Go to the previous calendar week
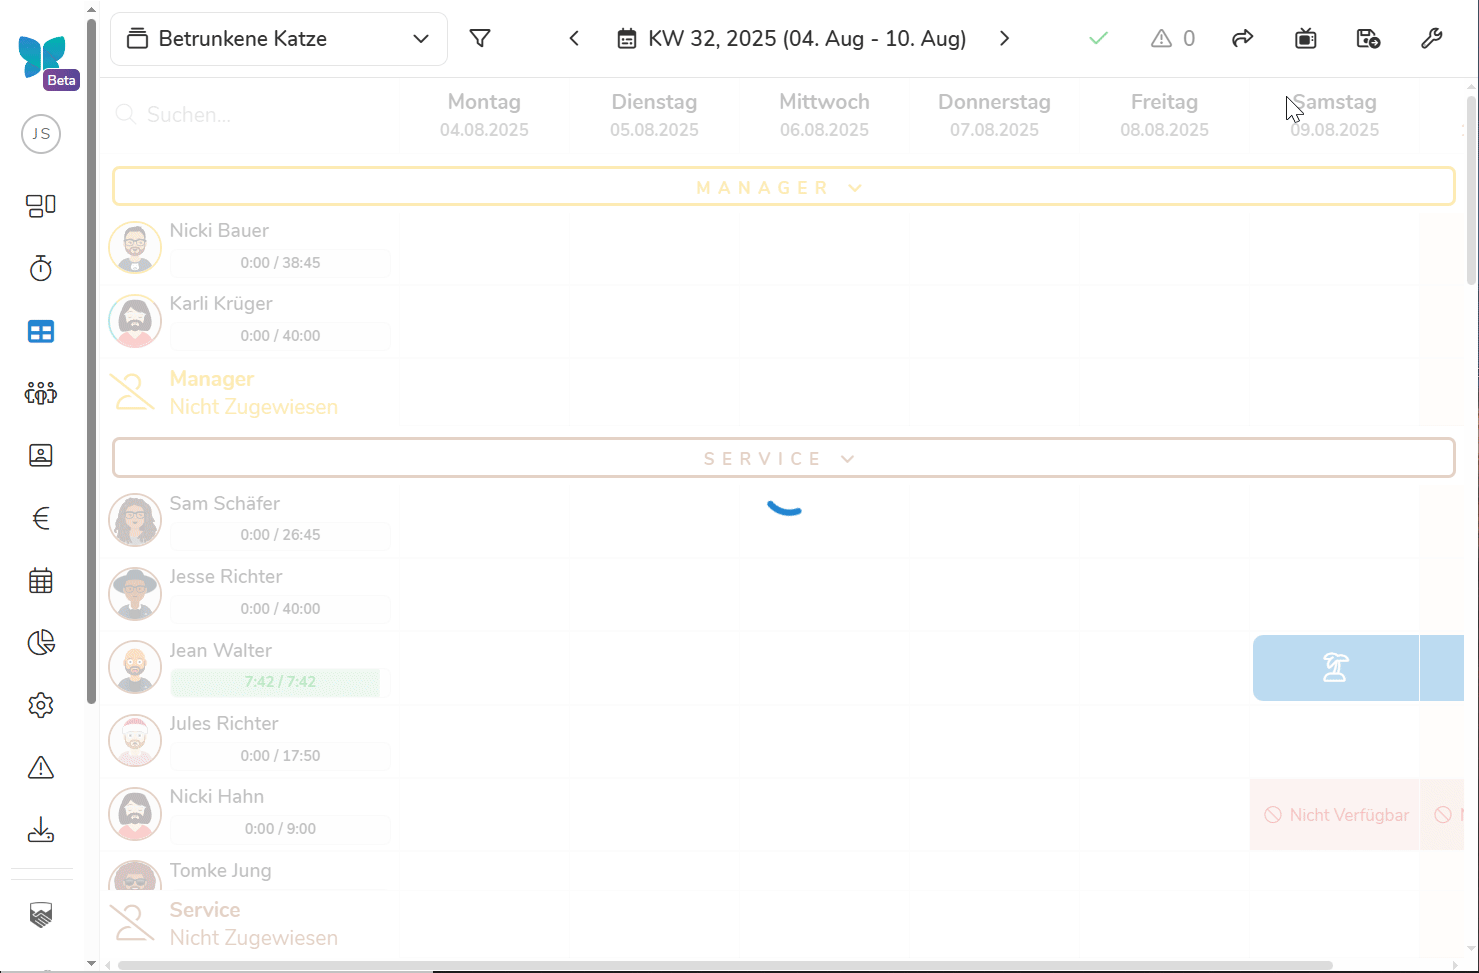Image resolution: width=1479 pixels, height=973 pixels. (x=574, y=39)
